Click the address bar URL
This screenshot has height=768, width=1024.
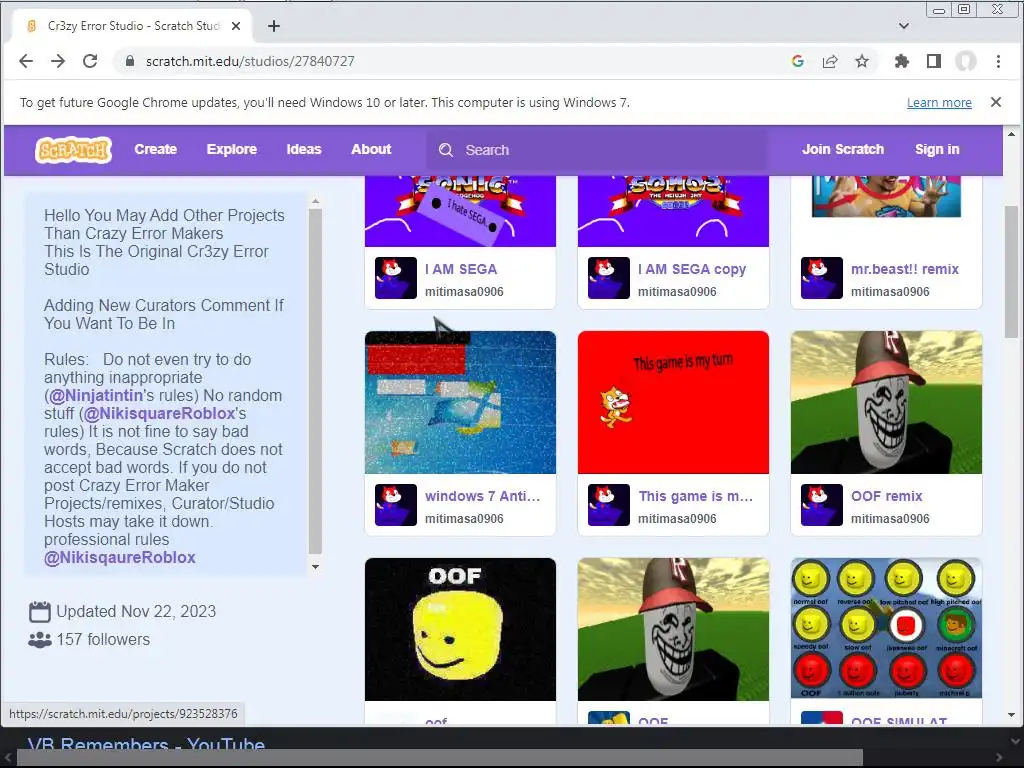pos(250,61)
